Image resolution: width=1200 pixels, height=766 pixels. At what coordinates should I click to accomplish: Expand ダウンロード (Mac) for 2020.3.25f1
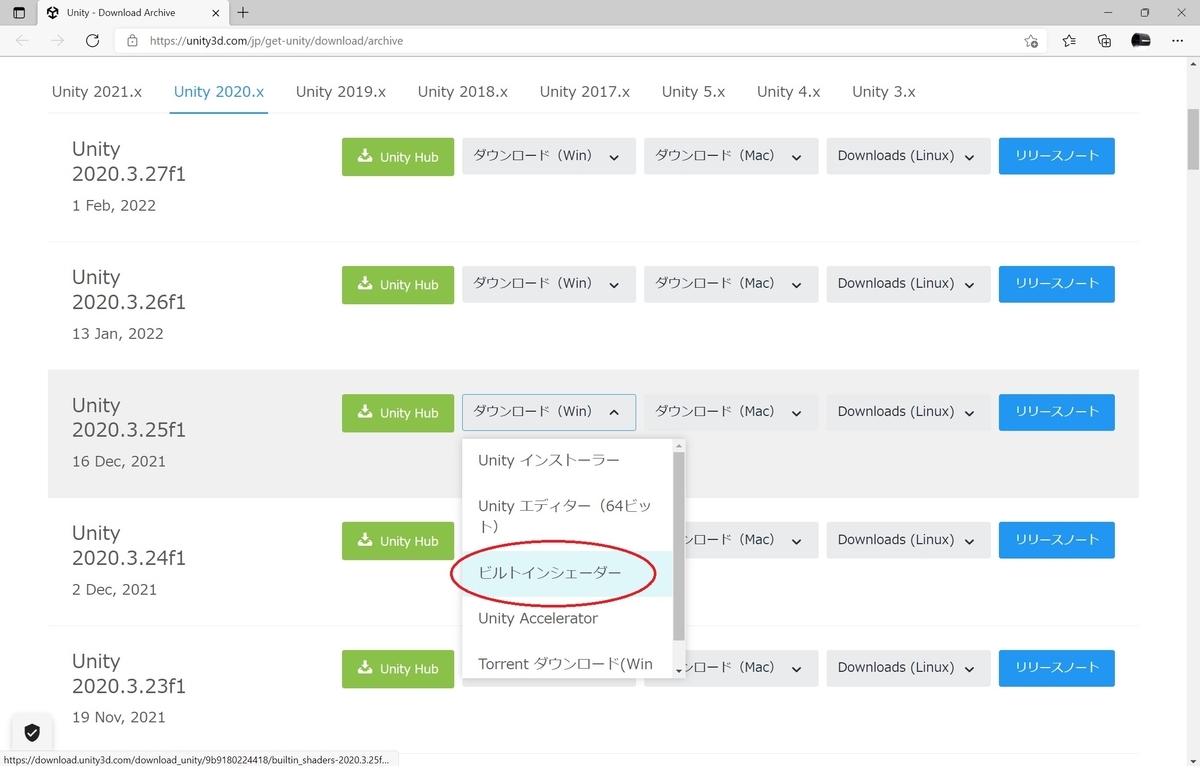(x=731, y=412)
